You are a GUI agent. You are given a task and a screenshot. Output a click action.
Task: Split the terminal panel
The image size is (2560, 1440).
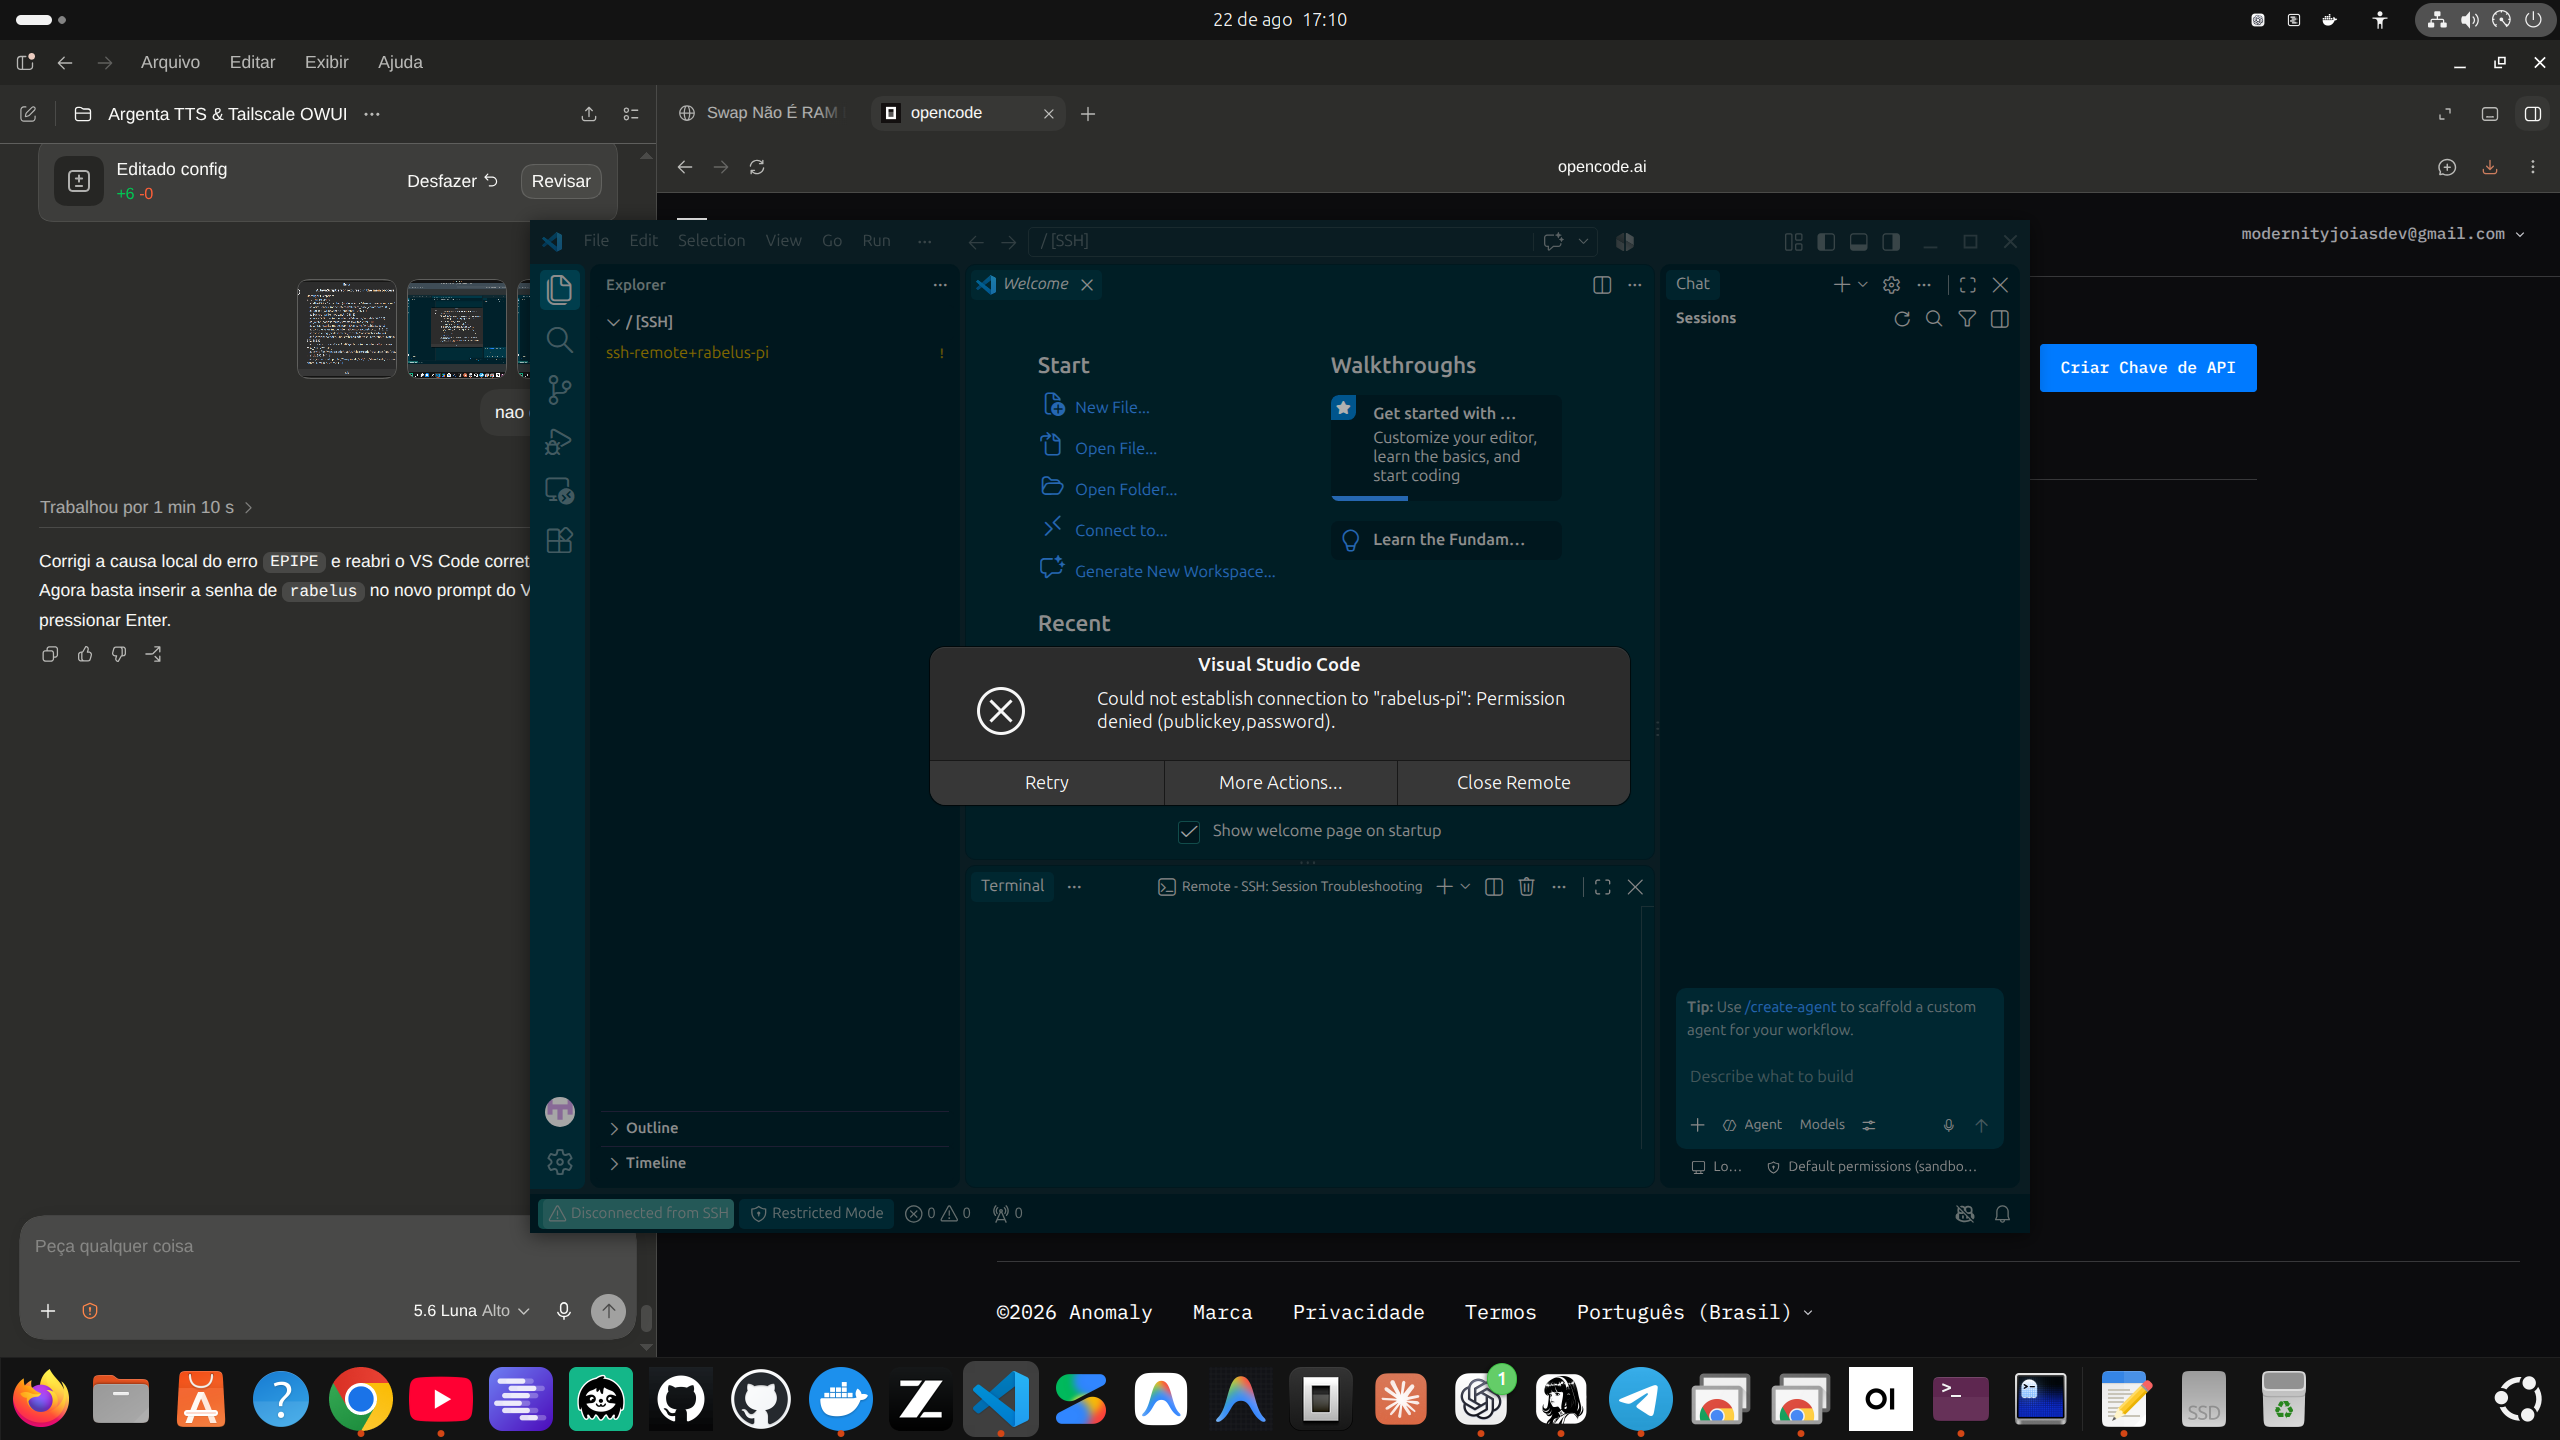pyautogui.click(x=1494, y=887)
